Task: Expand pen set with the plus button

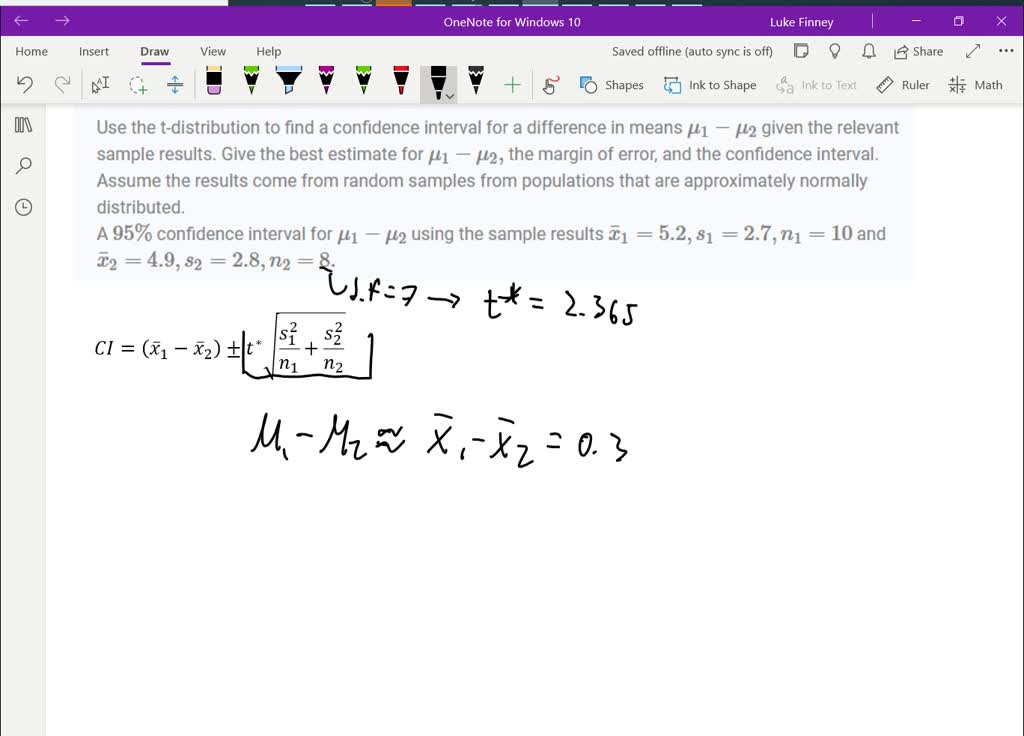Action: [x=512, y=85]
